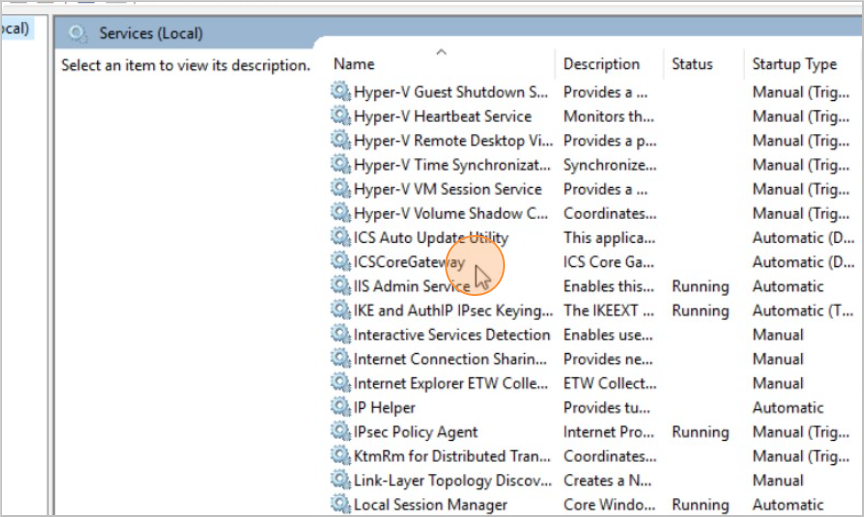
Task: Select the Link-Layer Topology Discov... service name
Action: click(x=452, y=480)
